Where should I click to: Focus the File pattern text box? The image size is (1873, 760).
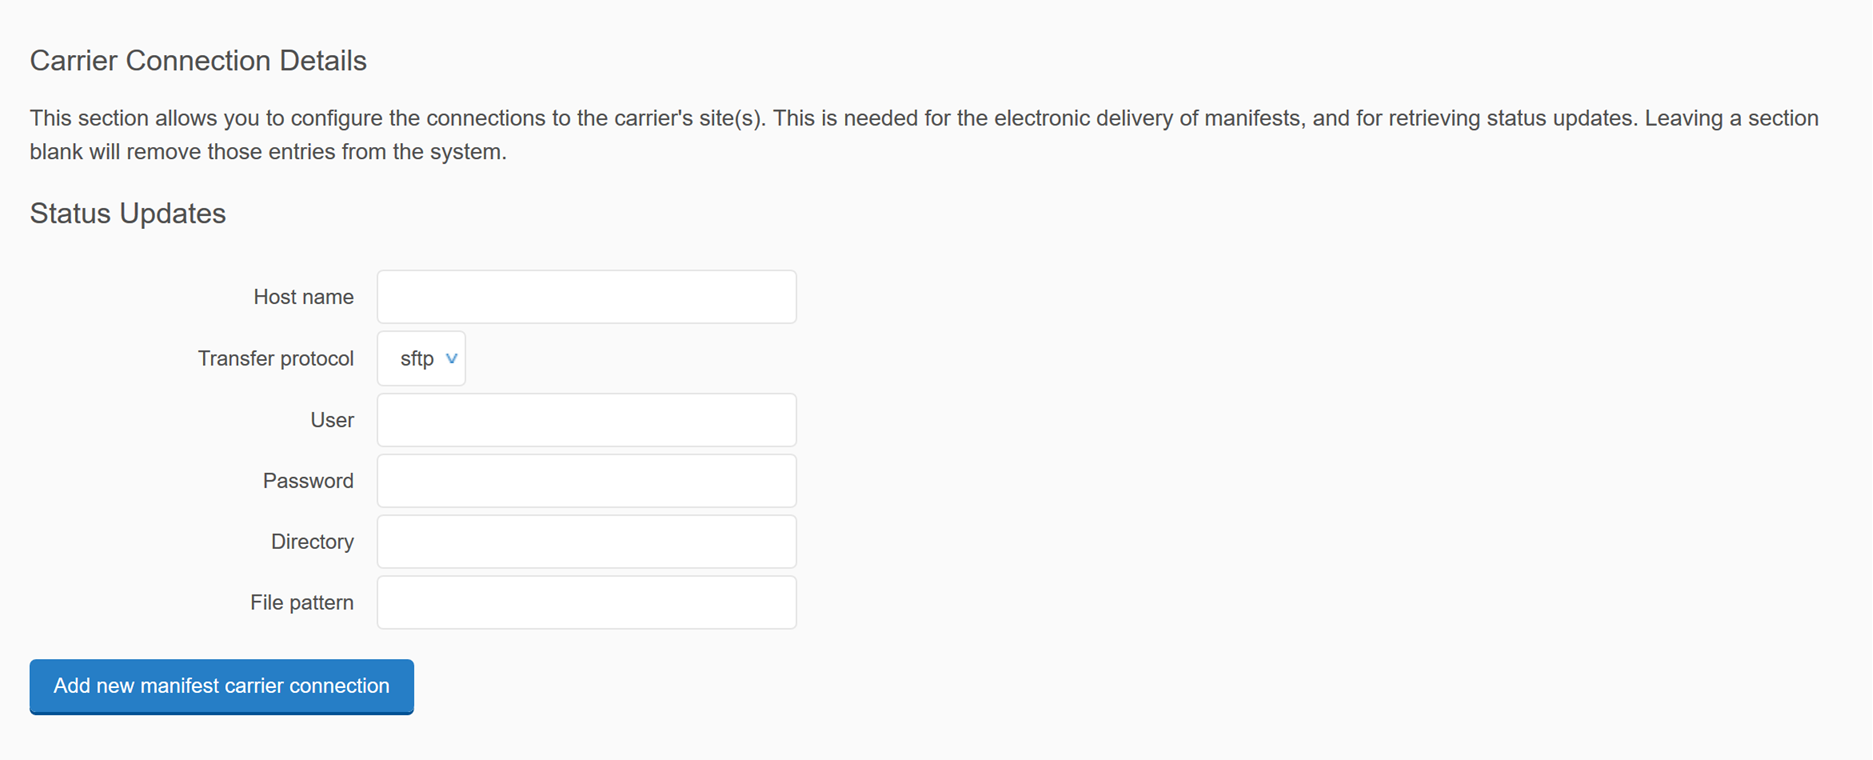(586, 603)
